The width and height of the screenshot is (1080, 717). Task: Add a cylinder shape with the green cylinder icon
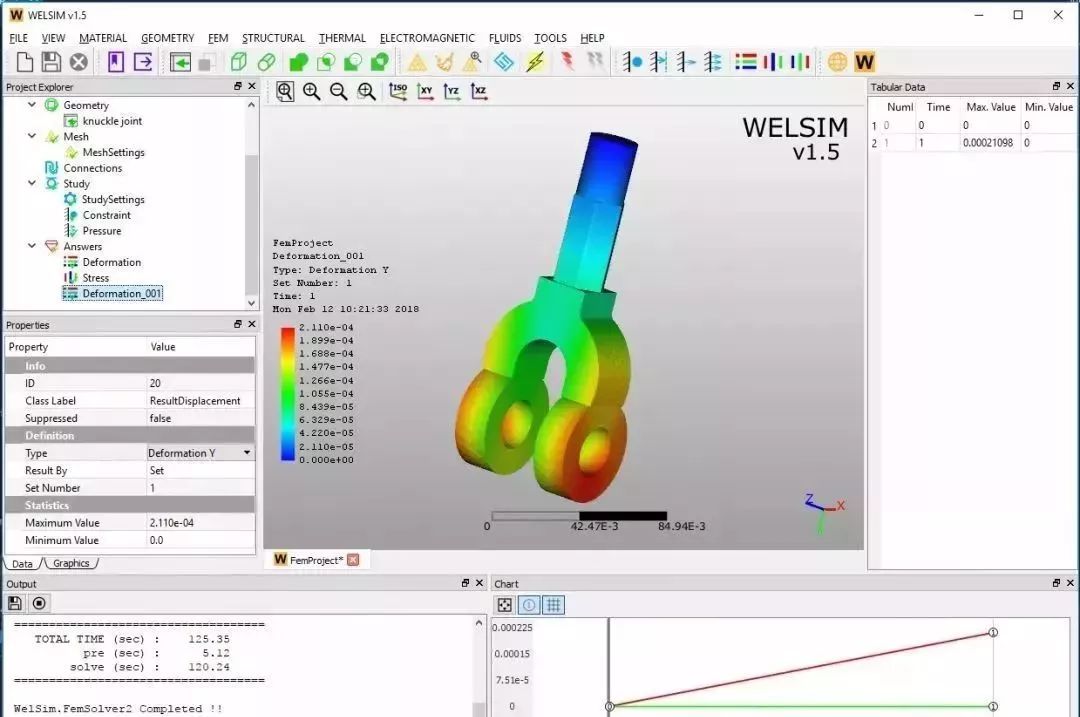(267, 62)
